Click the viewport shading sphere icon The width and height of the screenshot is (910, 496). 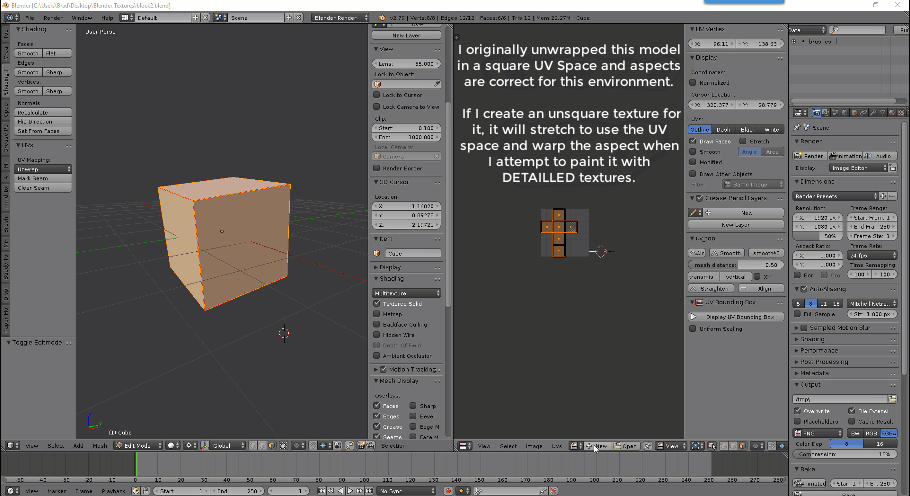pyautogui.click(x=171, y=445)
